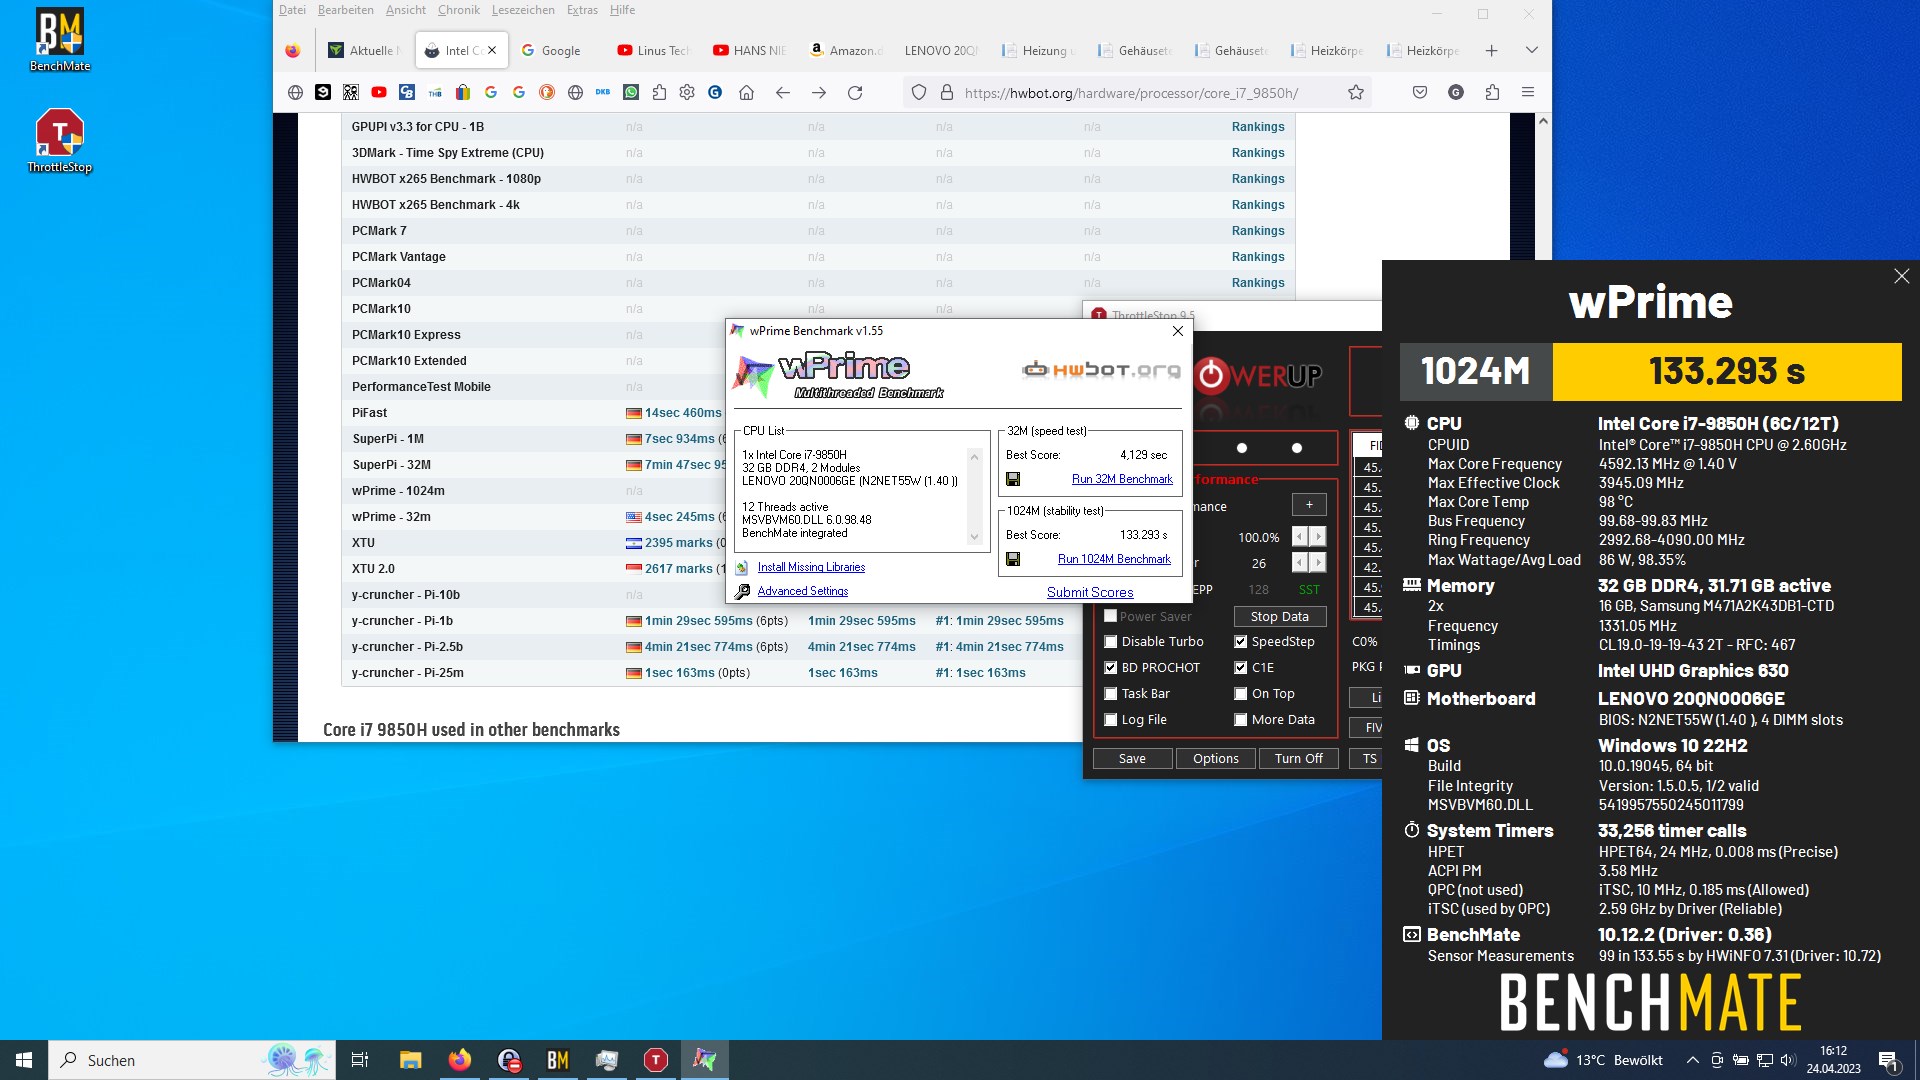Click the Firefox address bar URL
Viewport: 1920px width, 1080px height.
pos(1131,93)
